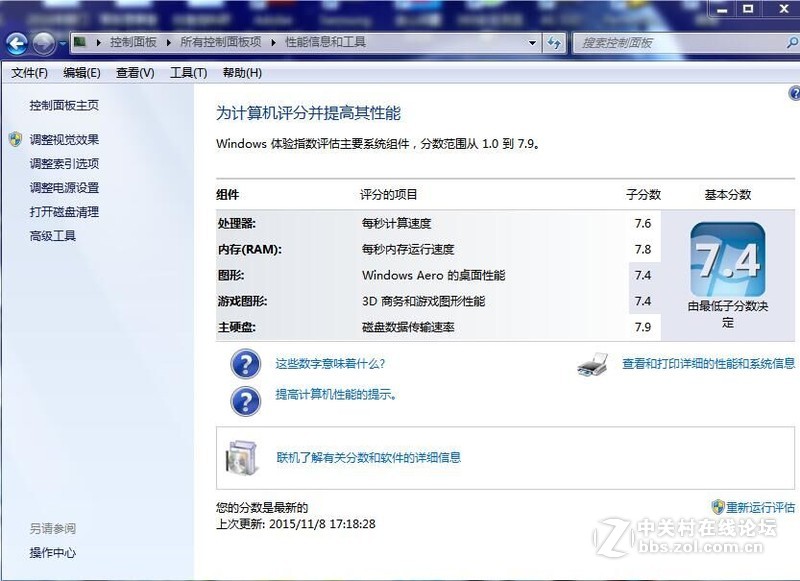Screen dimensions: 800x581
Task: Click the 7.4 base score badge
Action: 728,260
